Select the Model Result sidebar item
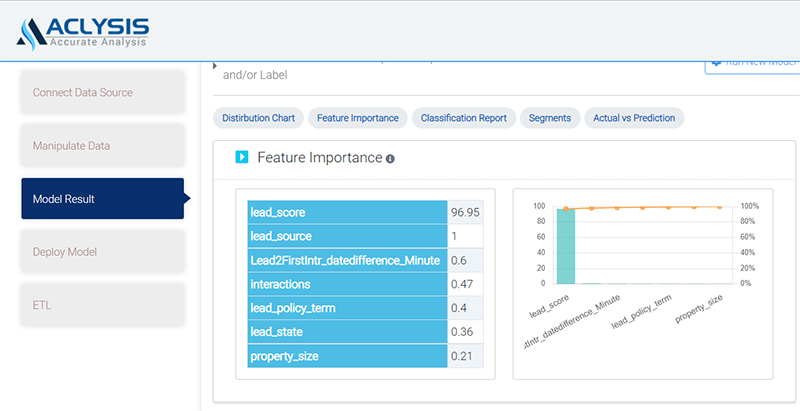Screen dimensions: 800x411 103,199
